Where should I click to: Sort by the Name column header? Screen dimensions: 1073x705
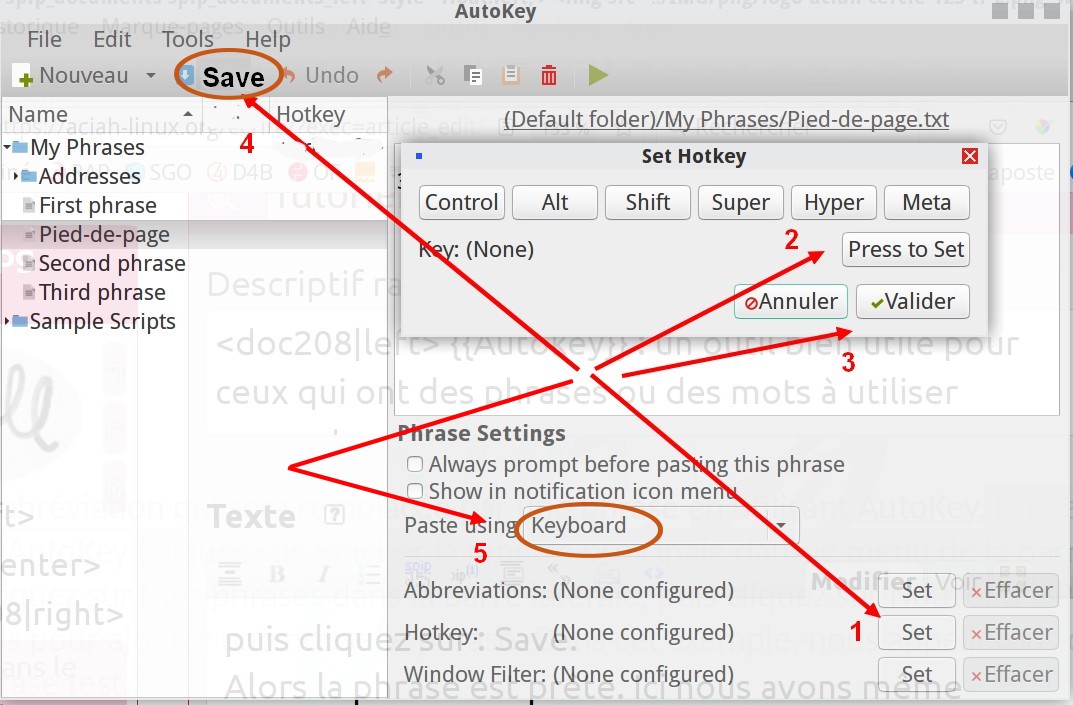(101, 114)
